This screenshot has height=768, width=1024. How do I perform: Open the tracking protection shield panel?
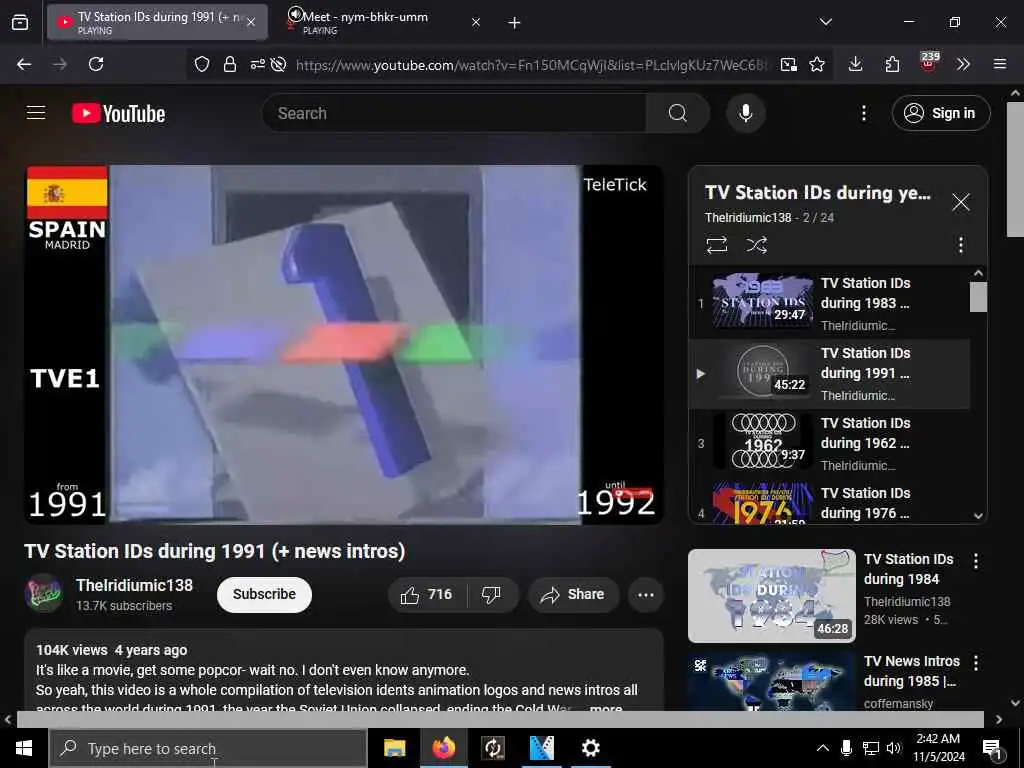click(x=202, y=64)
